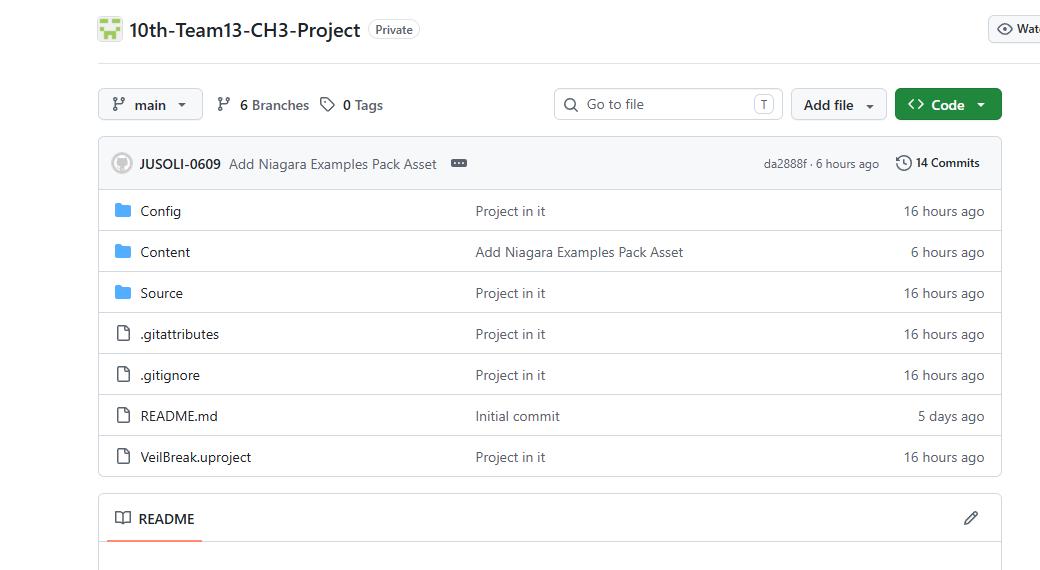Click the Source folder icon

click(123, 293)
